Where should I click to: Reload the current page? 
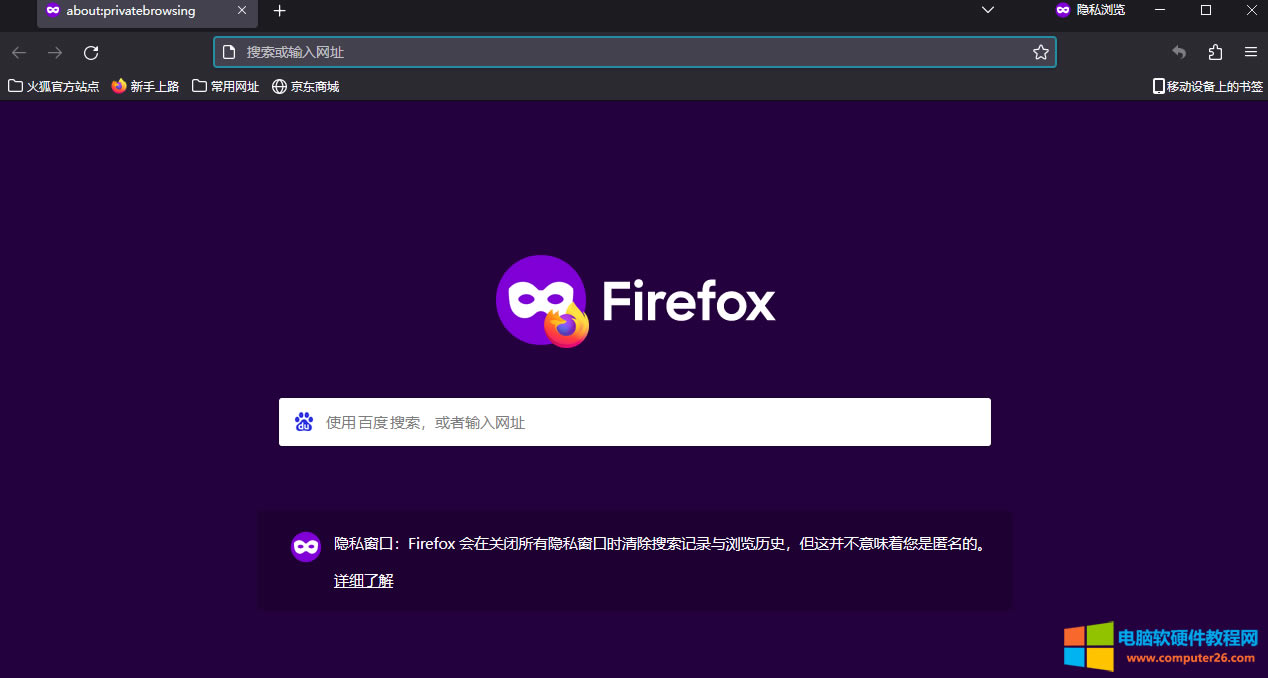click(90, 52)
